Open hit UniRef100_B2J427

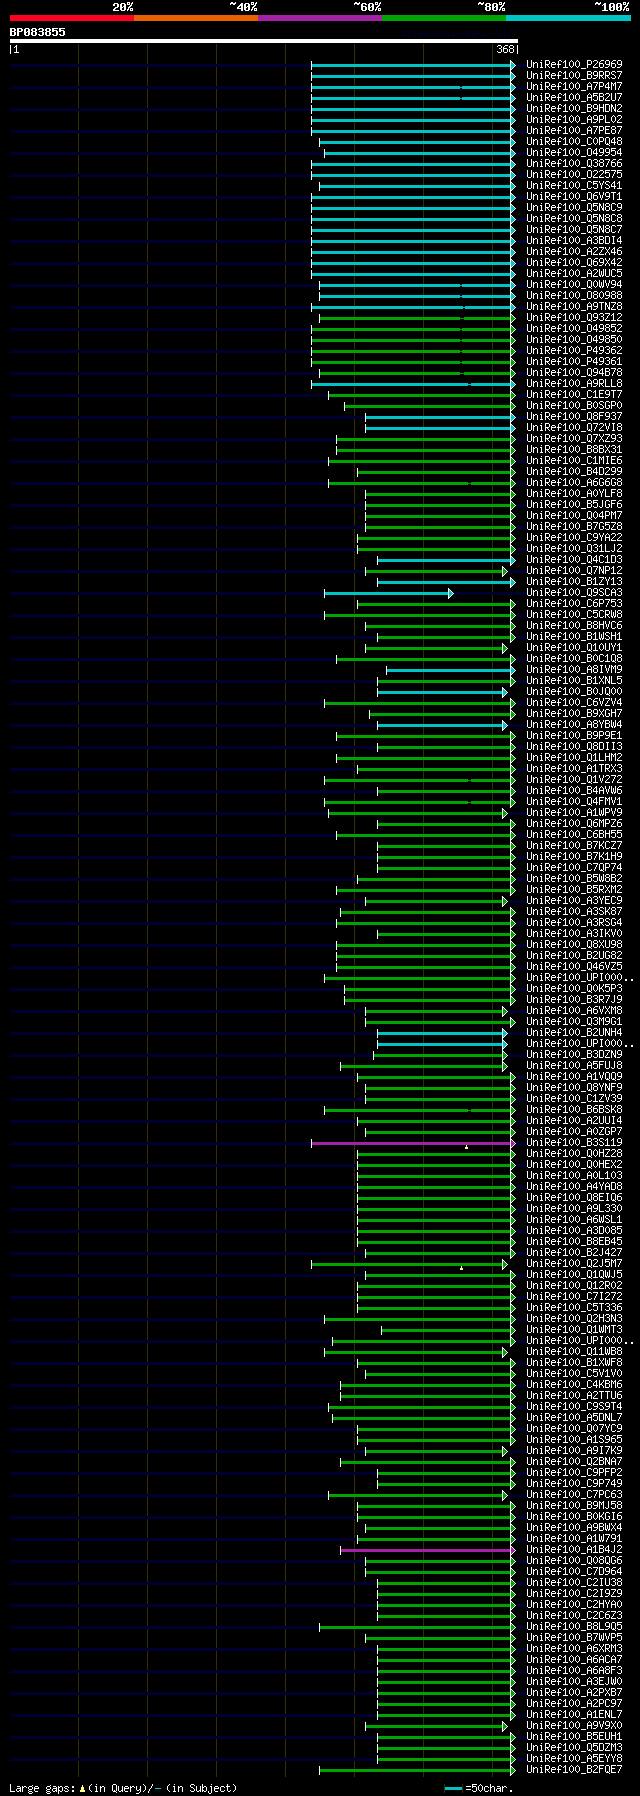574,1253
